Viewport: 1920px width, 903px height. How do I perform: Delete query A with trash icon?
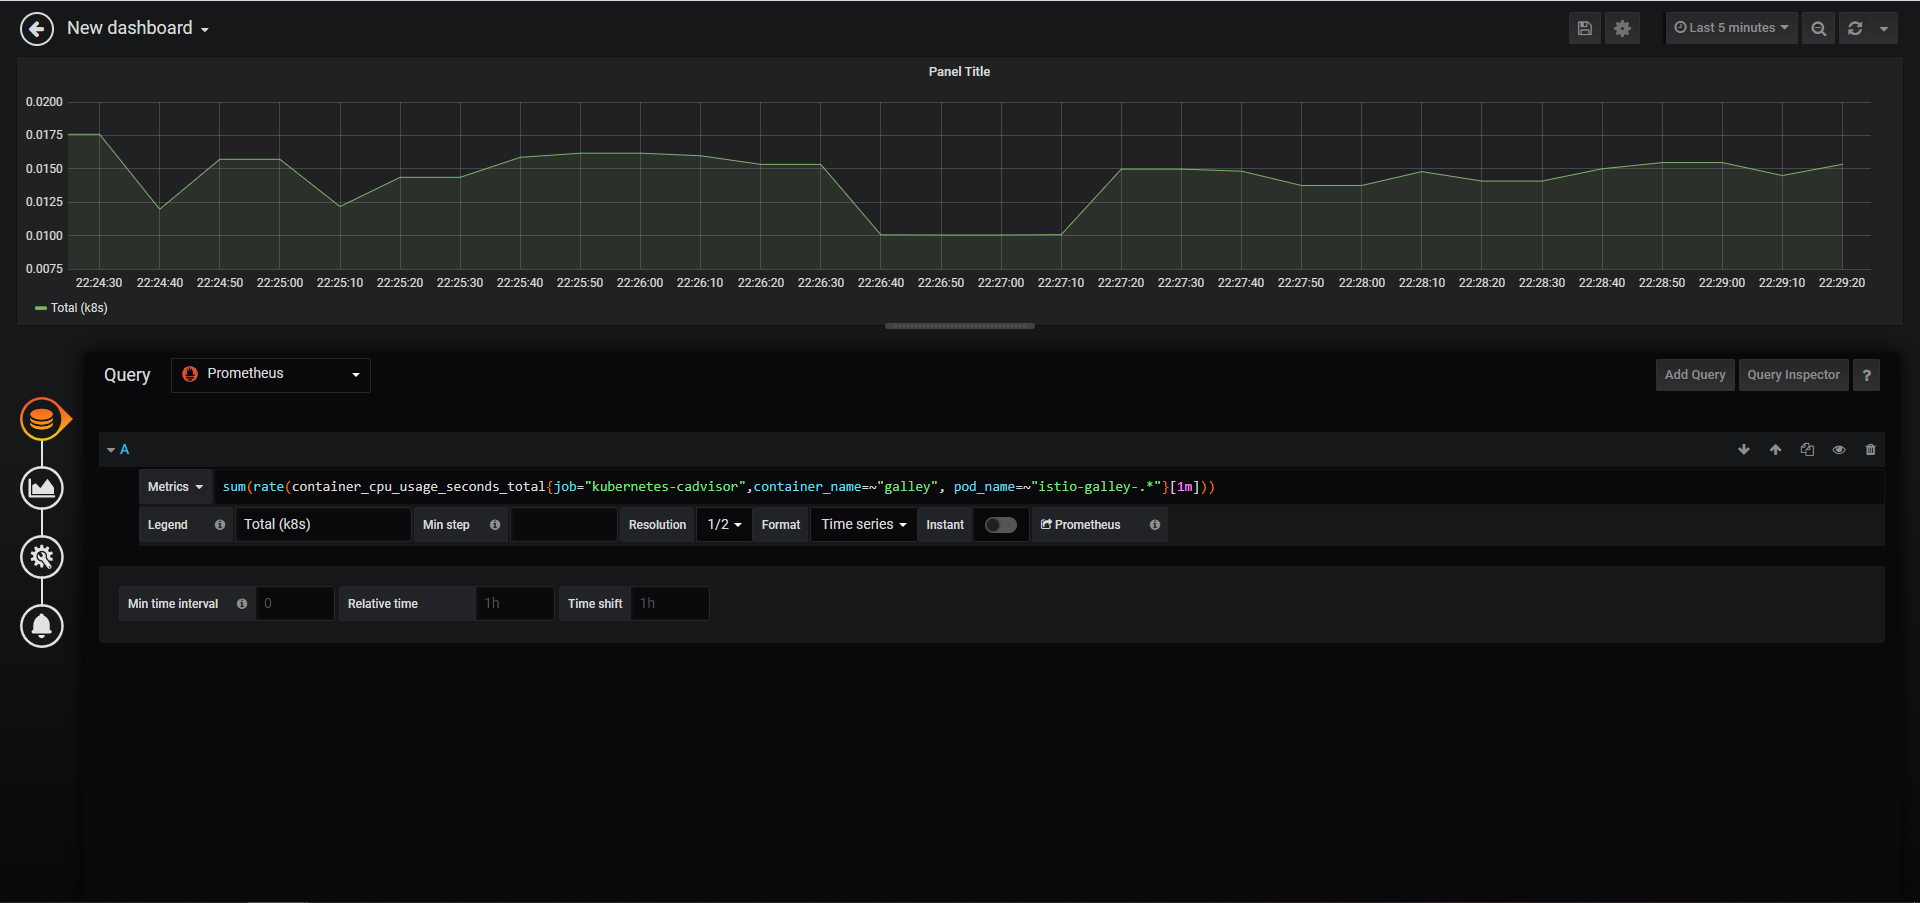click(x=1870, y=450)
